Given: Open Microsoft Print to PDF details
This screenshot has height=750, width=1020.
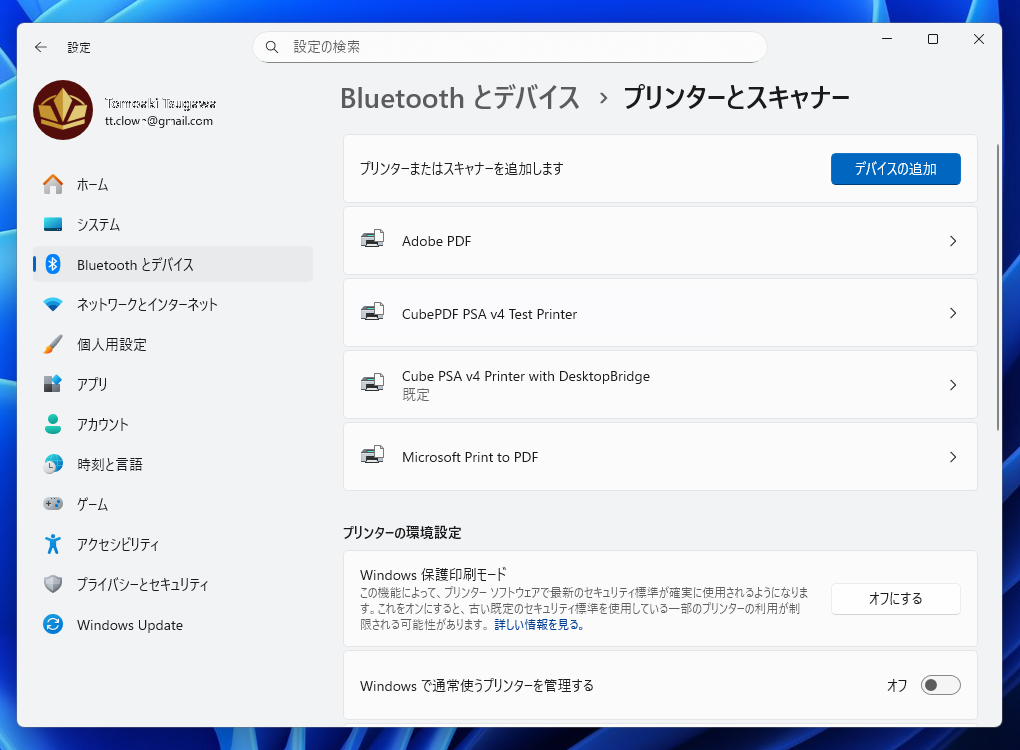Looking at the screenshot, I should click(660, 456).
